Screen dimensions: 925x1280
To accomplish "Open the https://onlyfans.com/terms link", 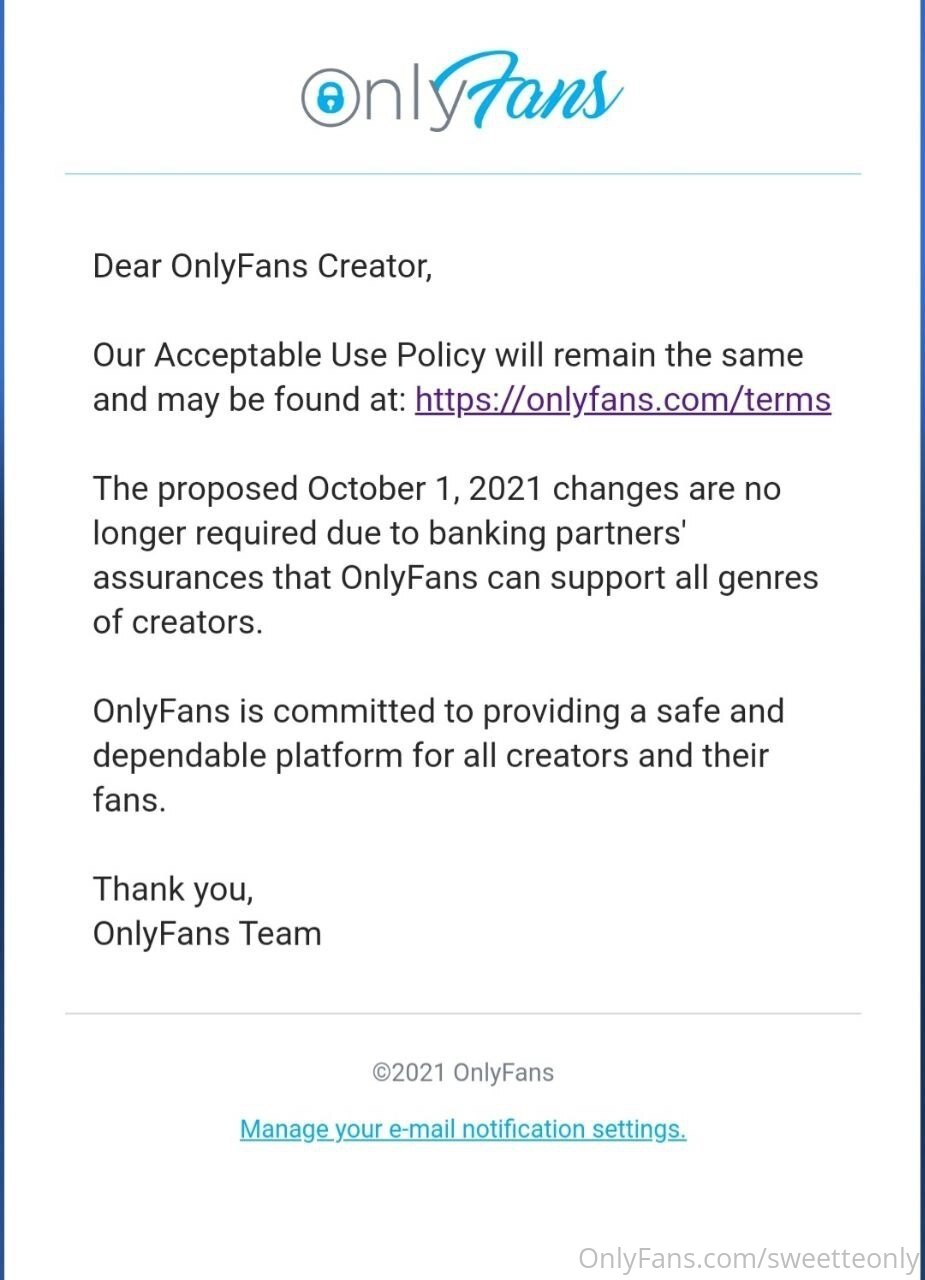I will pyautogui.click(x=622, y=400).
